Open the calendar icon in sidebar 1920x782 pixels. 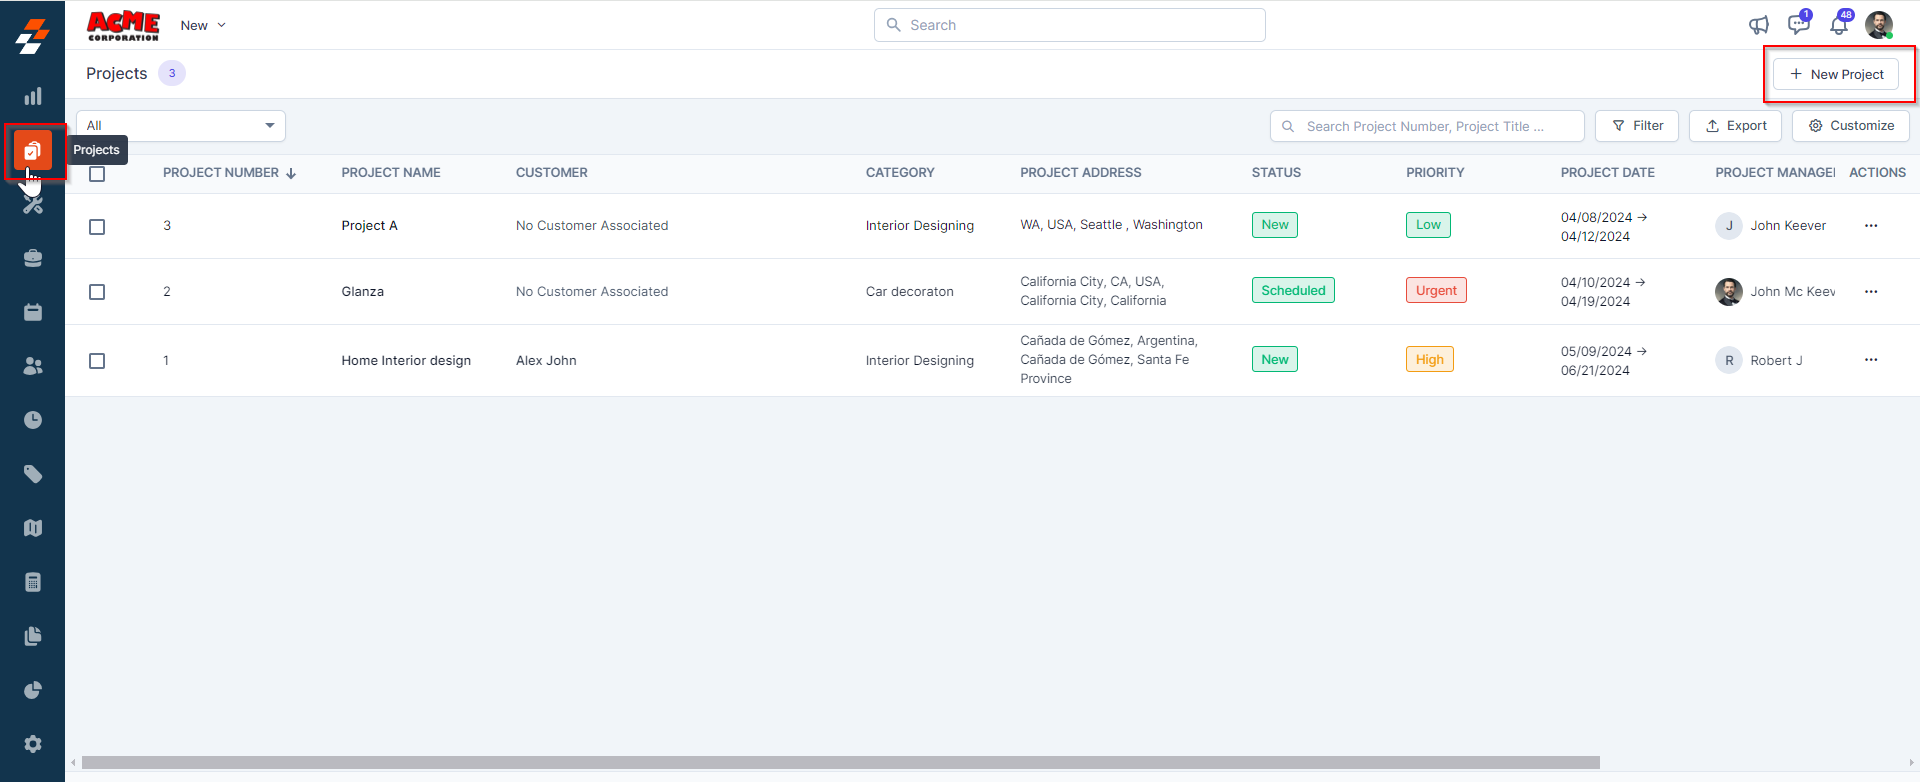point(33,312)
